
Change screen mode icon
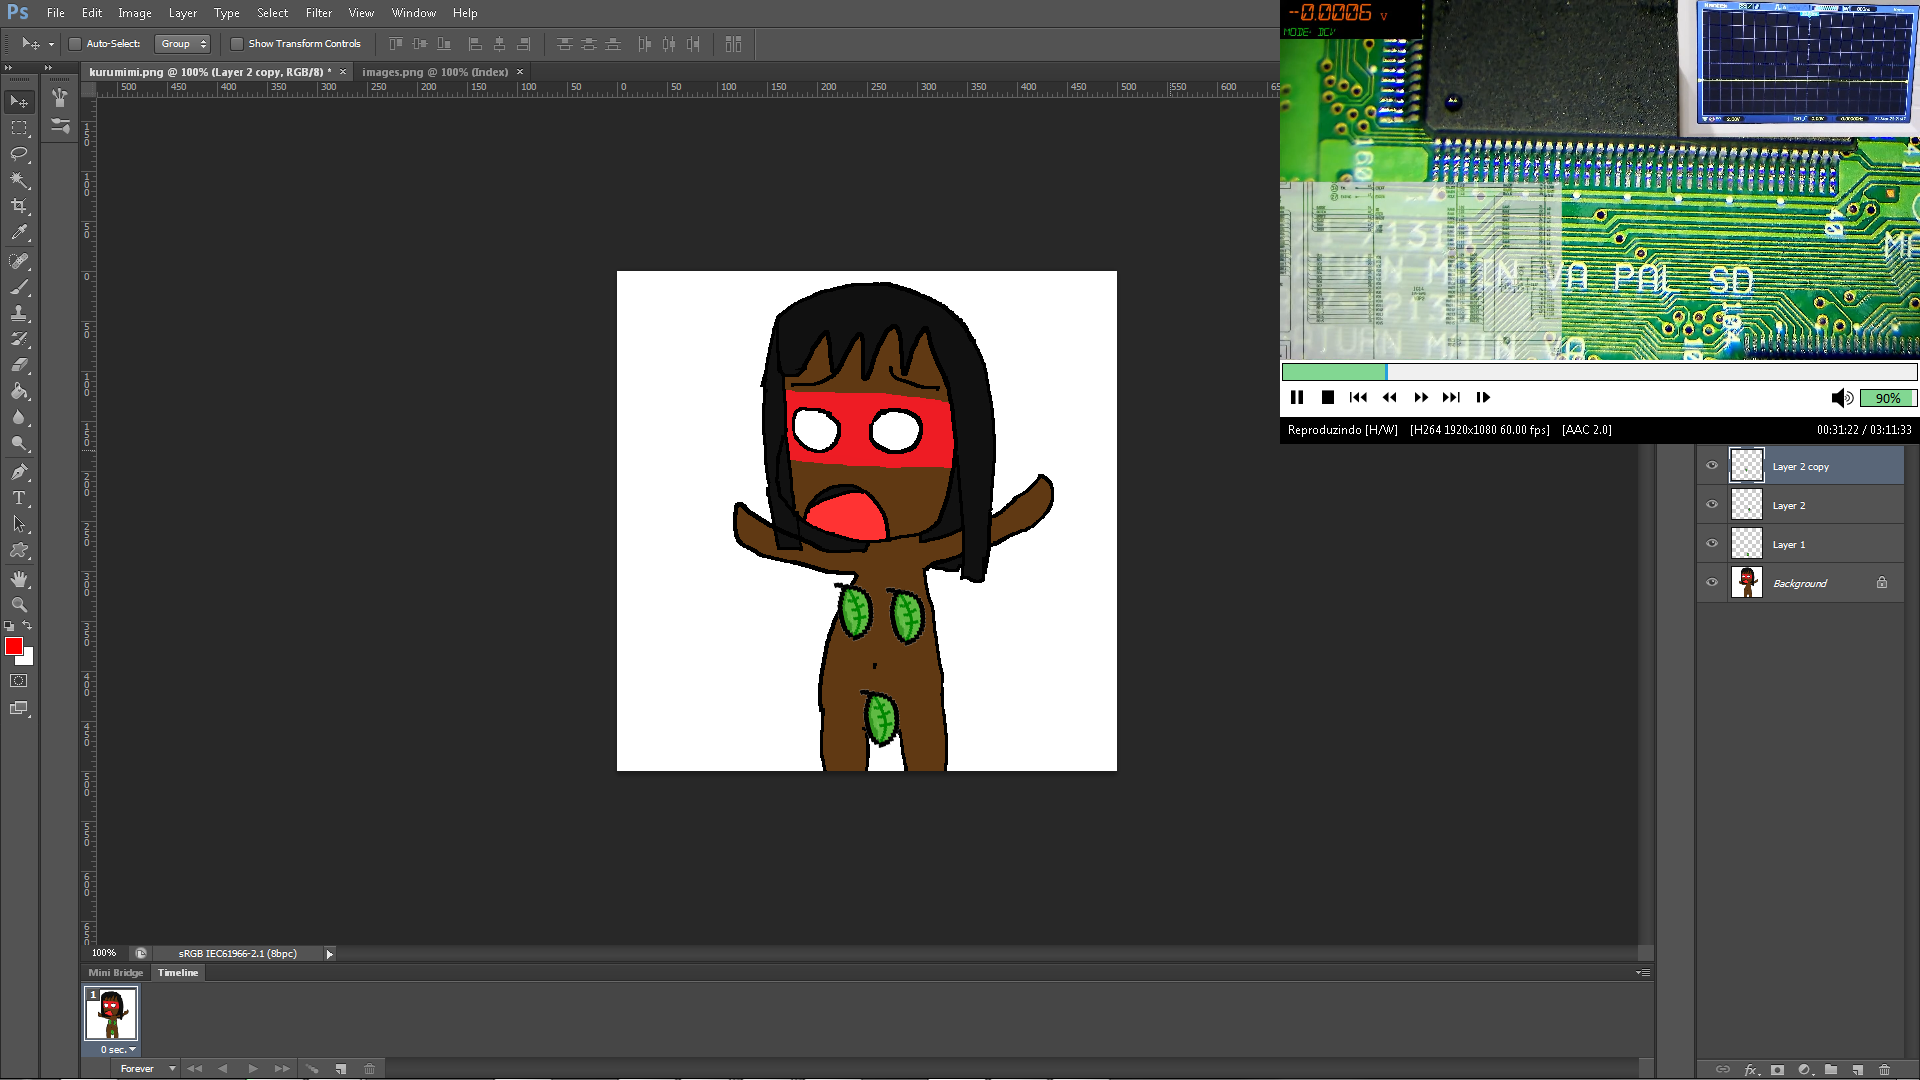point(19,708)
